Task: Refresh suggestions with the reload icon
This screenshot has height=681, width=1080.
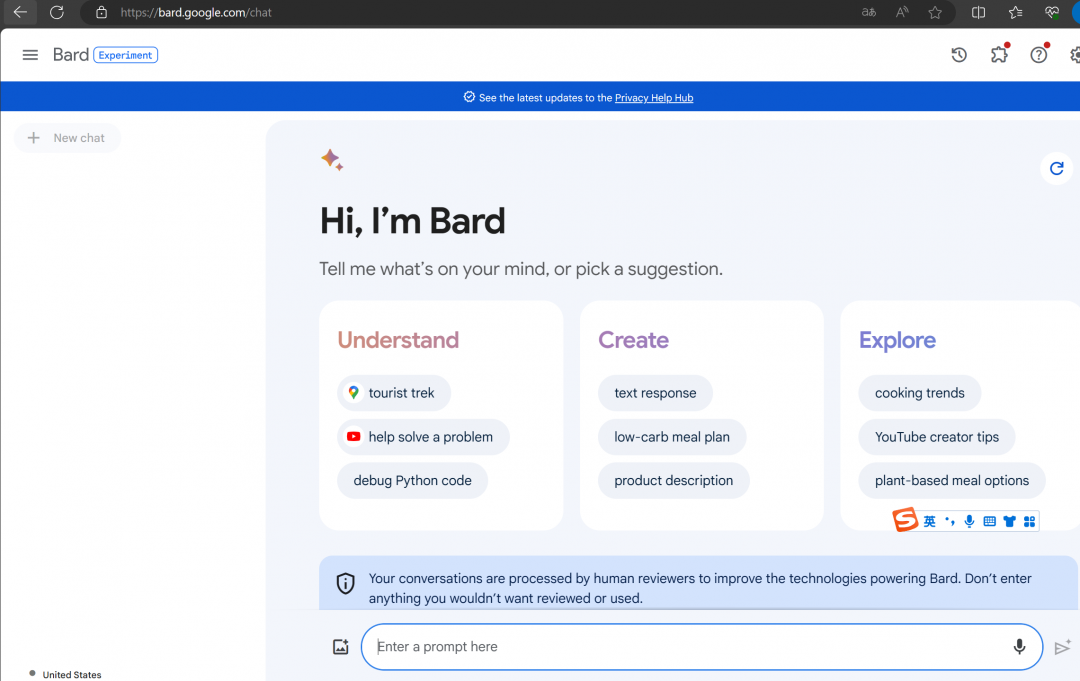Action: (x=1056, y=168)
